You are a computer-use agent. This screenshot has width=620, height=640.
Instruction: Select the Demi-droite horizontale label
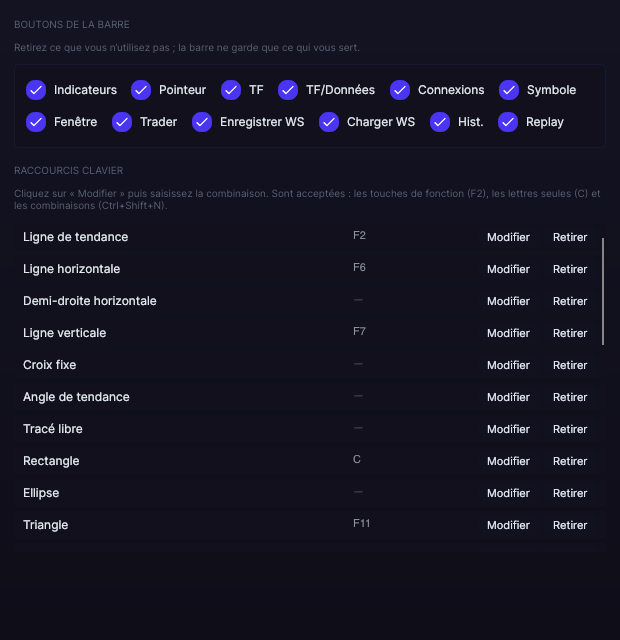pos(90,301)
